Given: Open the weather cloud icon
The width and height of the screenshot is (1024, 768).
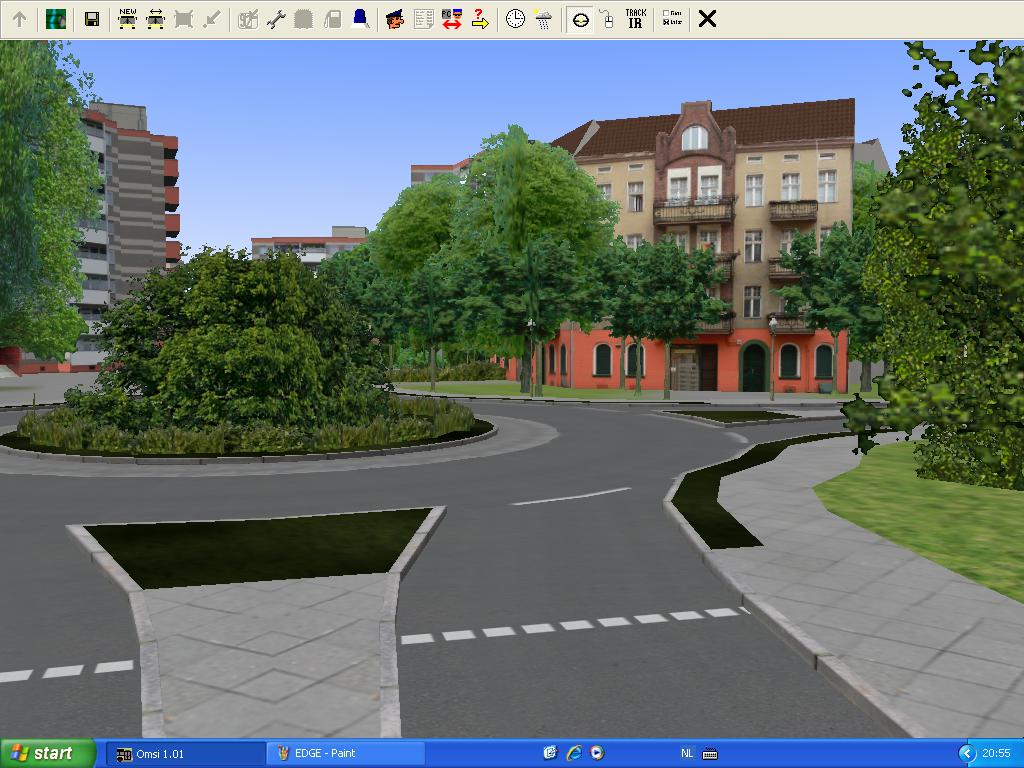Looking at the screenshot, I should pyautogui.click(x=543, y=18).
